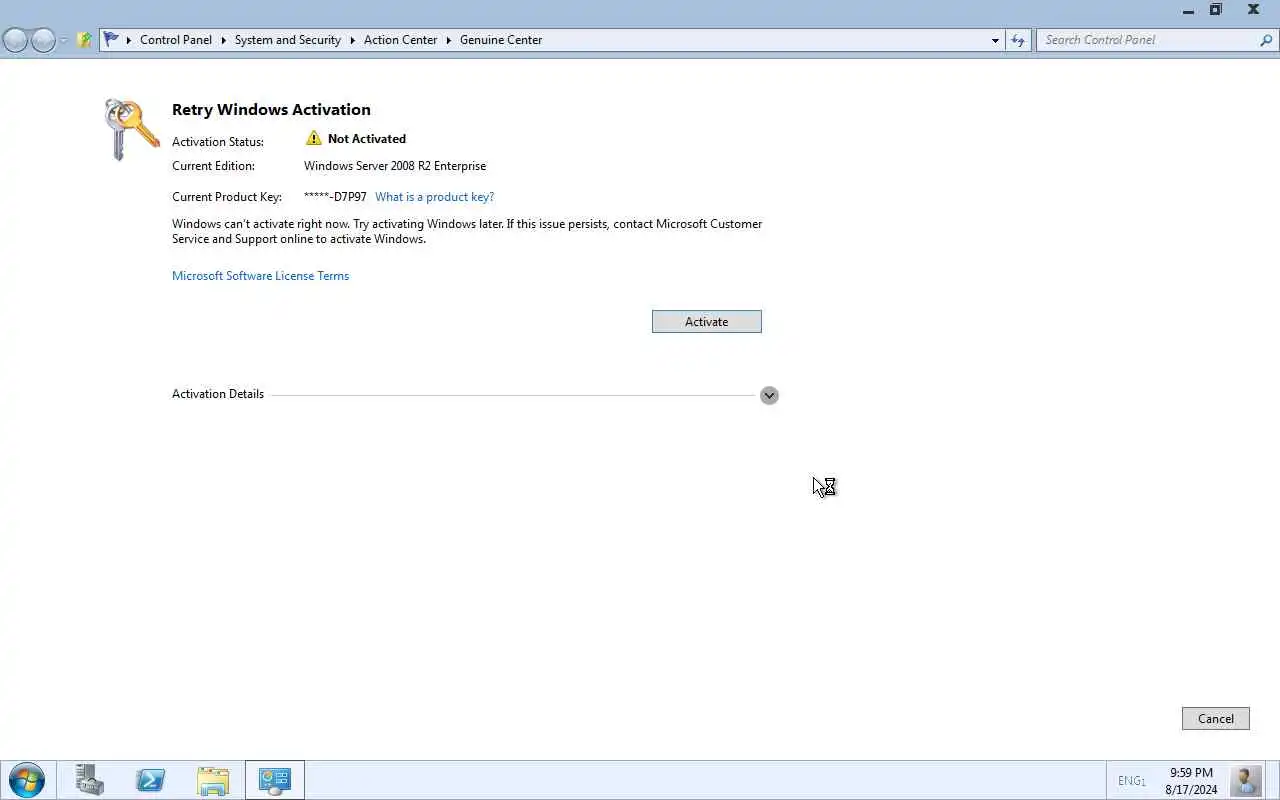Minimize the Control Panel window

click(x=1188, y=11)
